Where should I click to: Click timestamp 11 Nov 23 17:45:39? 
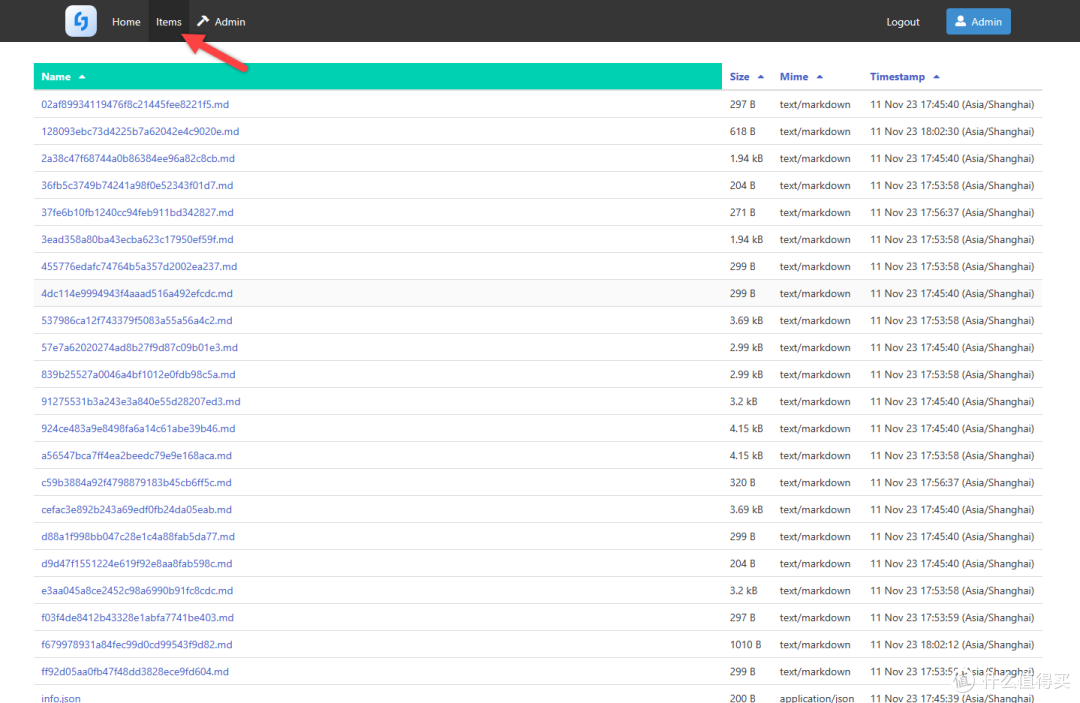click(951, 697)
